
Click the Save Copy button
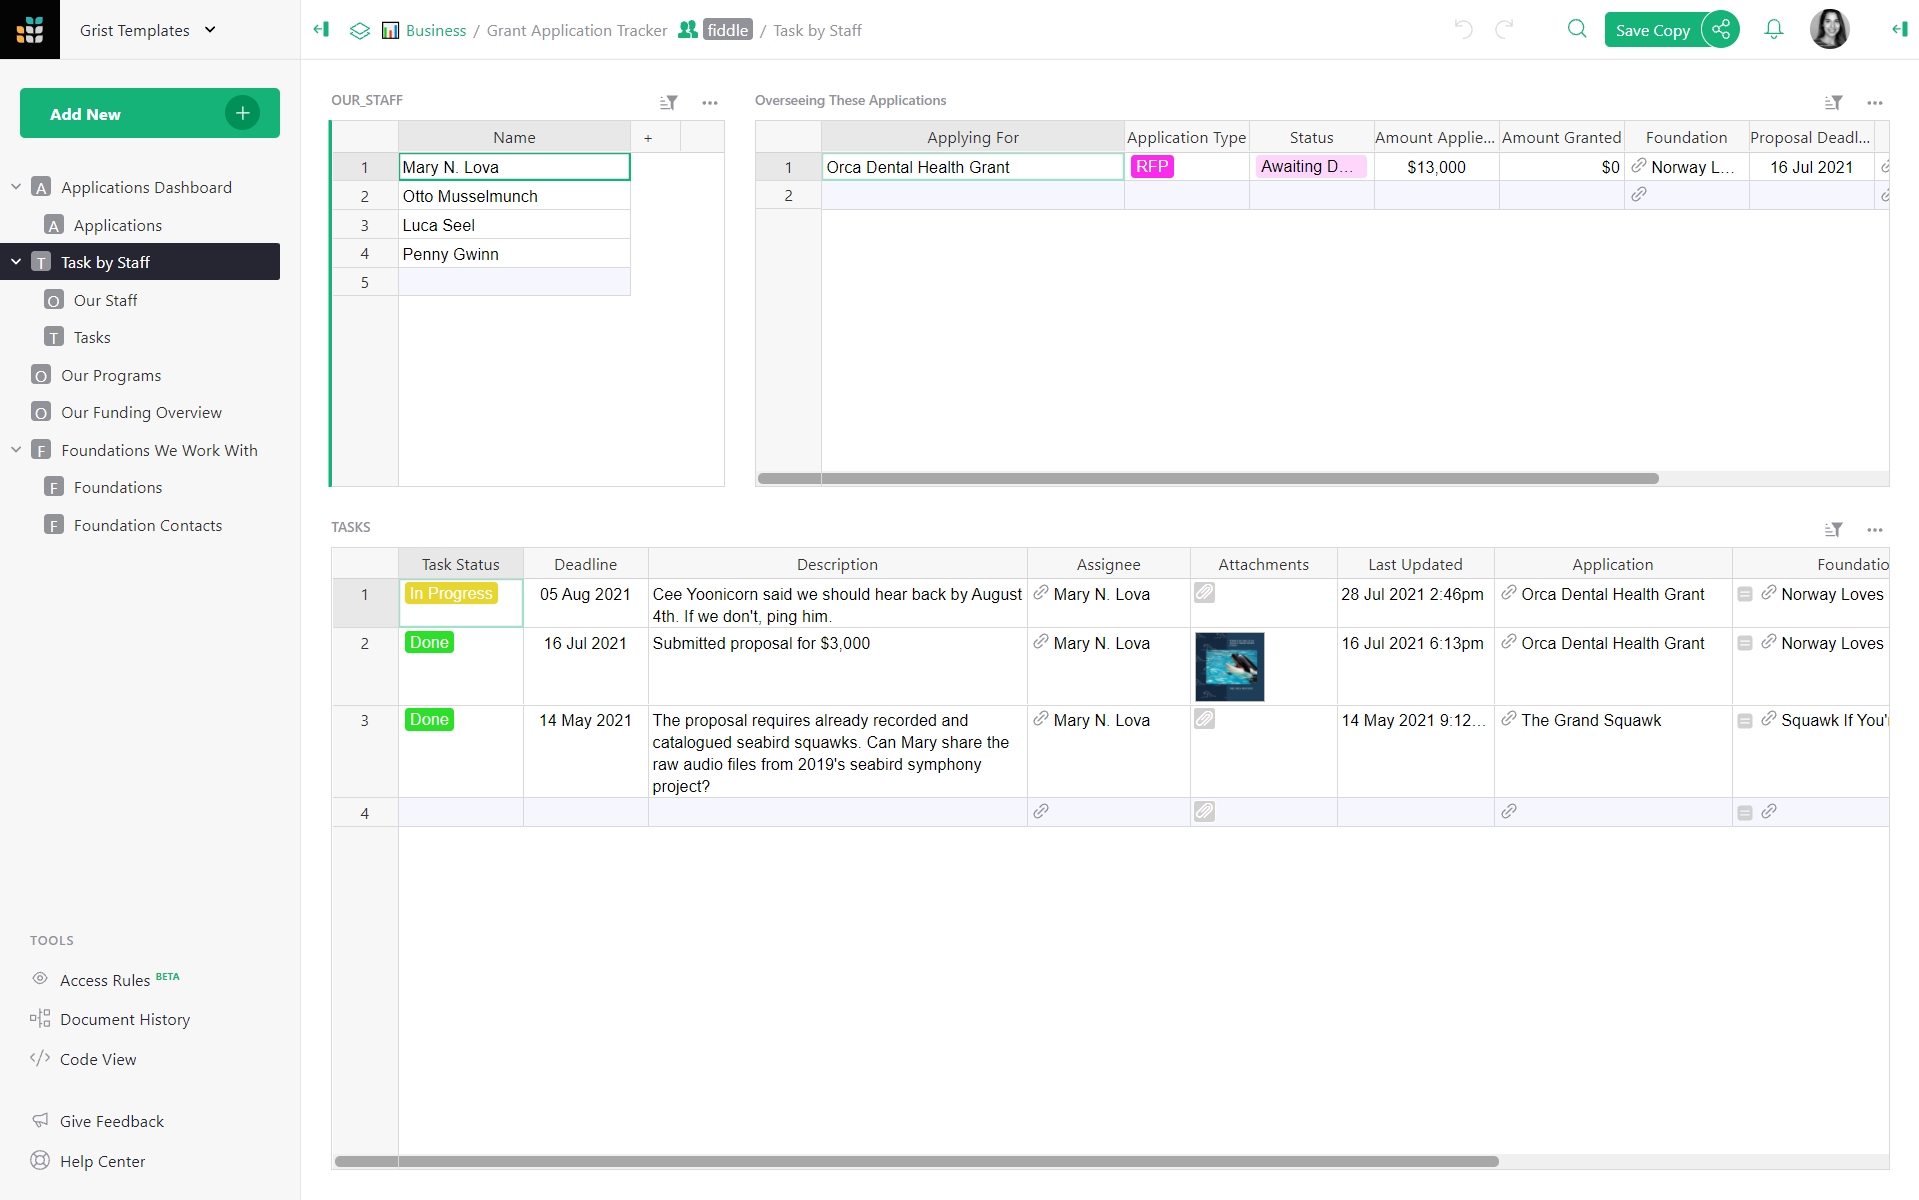point(1653,30)
